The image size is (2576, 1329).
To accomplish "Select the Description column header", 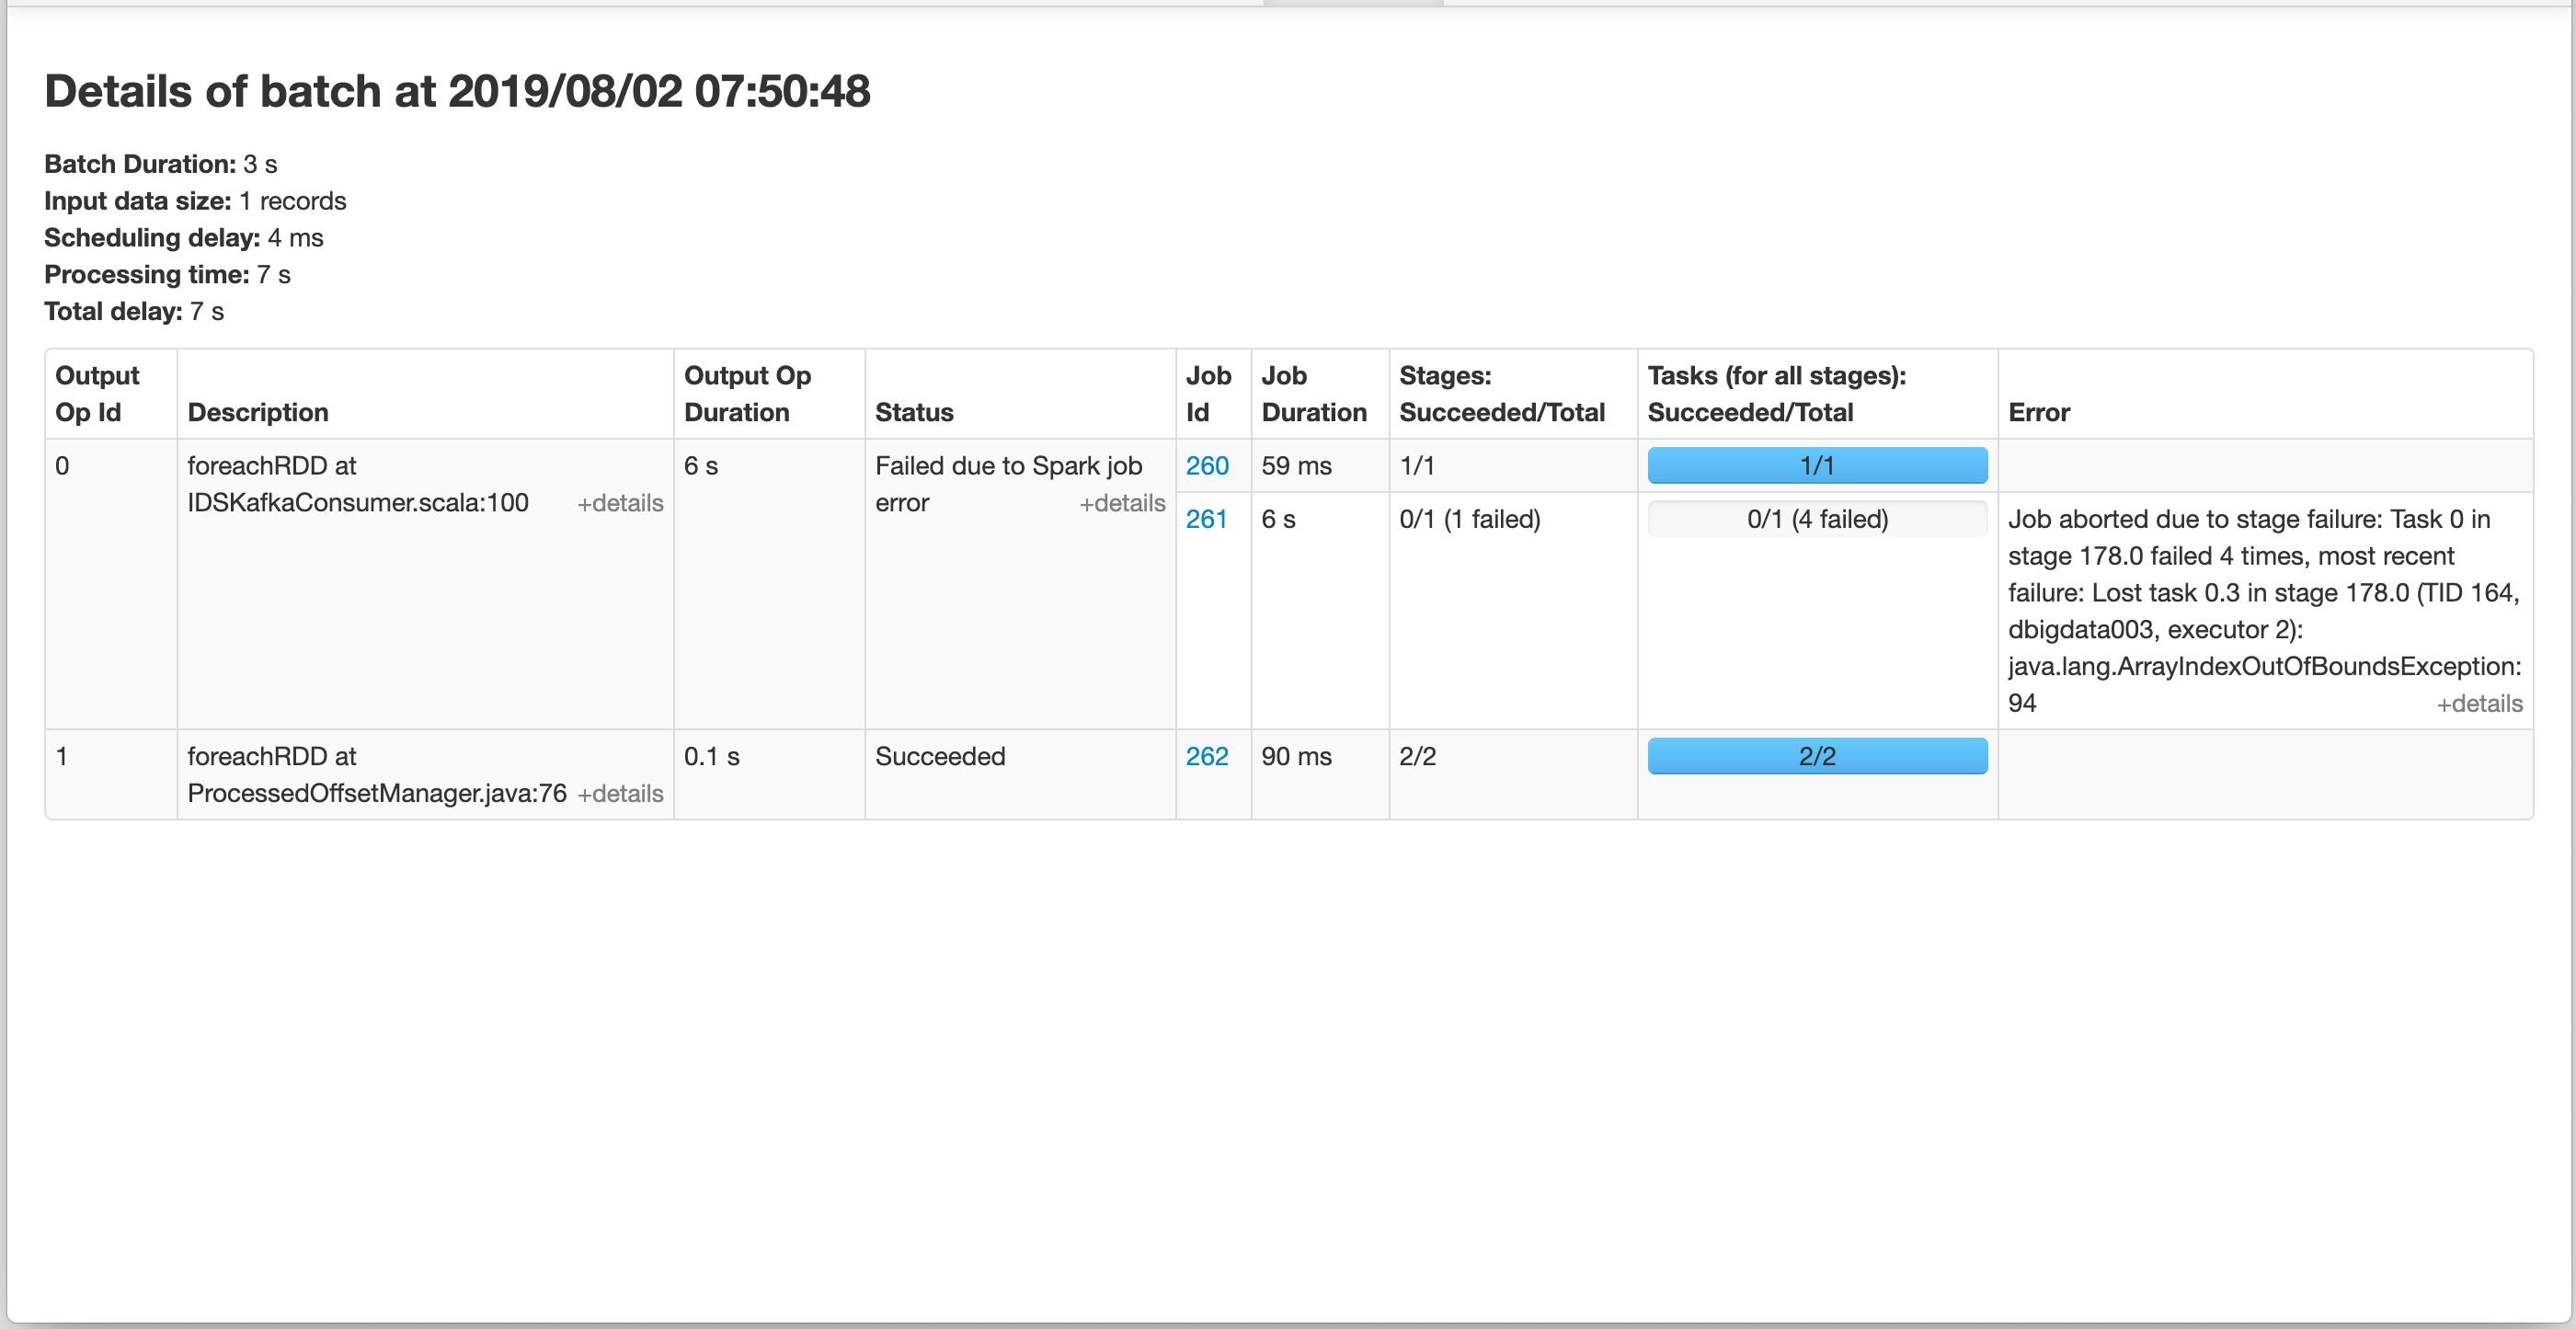I will (x=258, y=411).
